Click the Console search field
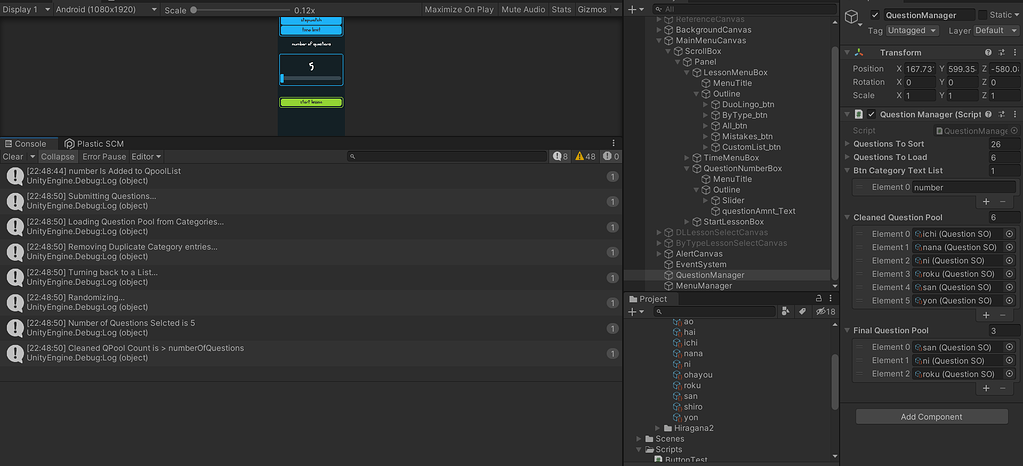 (448, 157)
